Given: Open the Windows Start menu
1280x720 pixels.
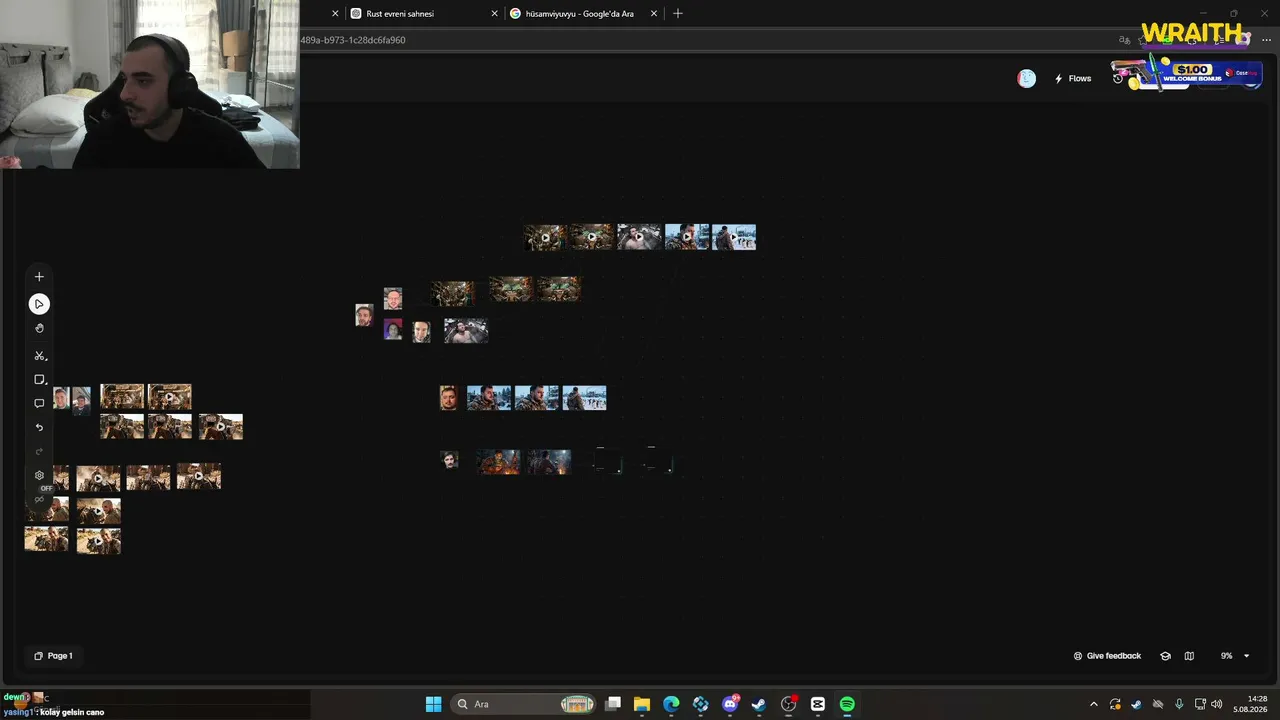Looking at the screenshot, I should tap(433, 704).
